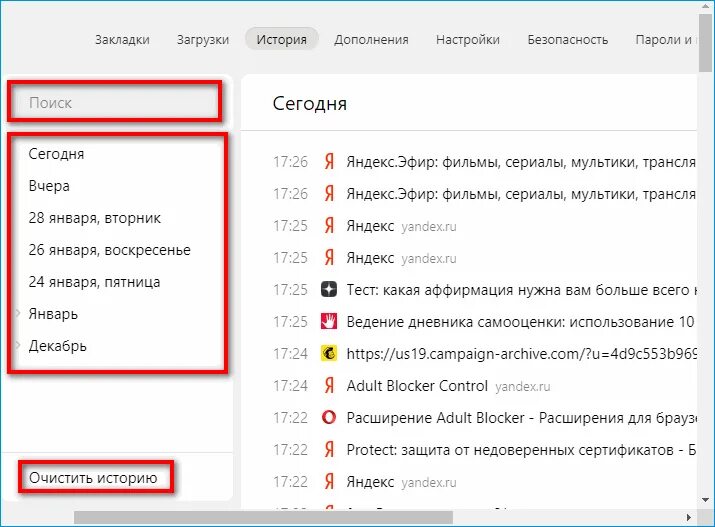Click Yandex icon of first 17:25 Яндекс entry
Viewport: 715px width, 527px height.
pos(329,226)
